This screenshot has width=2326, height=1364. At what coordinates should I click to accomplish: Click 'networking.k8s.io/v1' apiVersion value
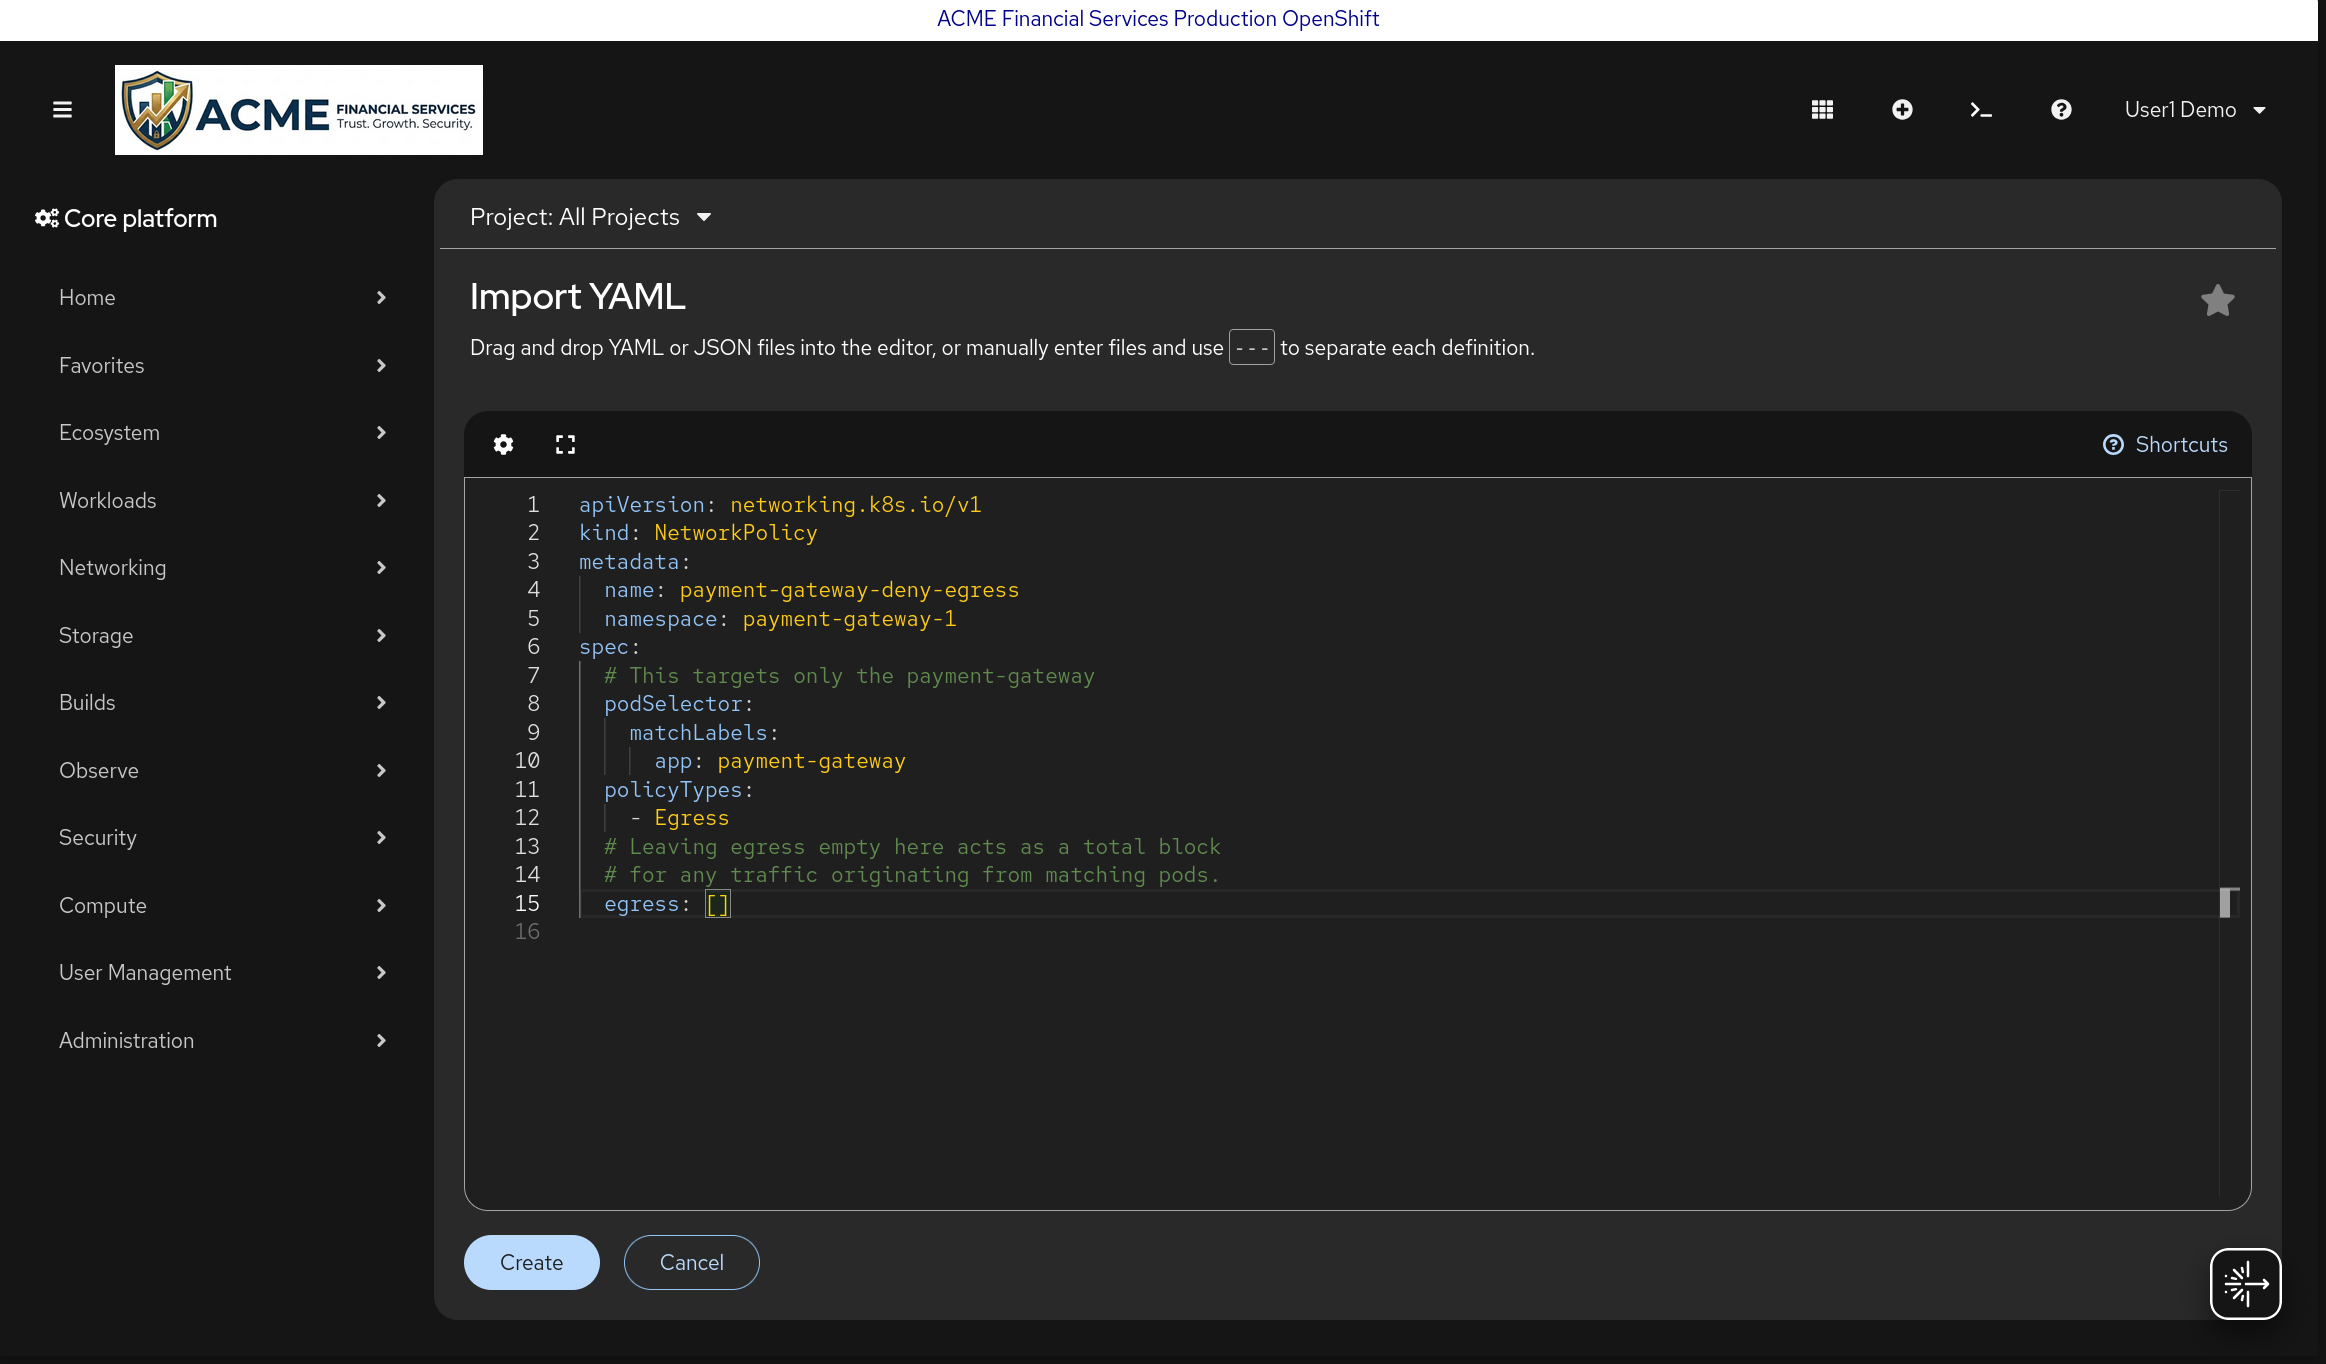[856, 505]
